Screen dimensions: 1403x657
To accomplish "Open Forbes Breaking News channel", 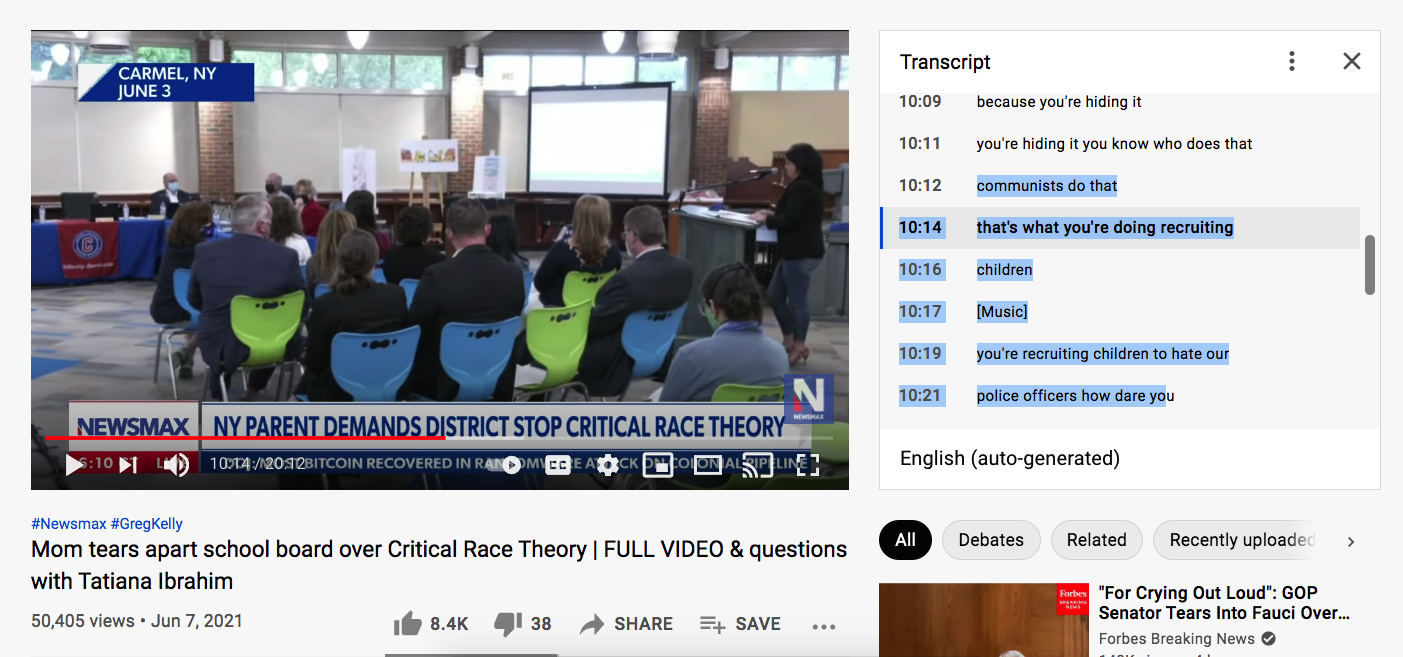I will tap(1176, 639).
